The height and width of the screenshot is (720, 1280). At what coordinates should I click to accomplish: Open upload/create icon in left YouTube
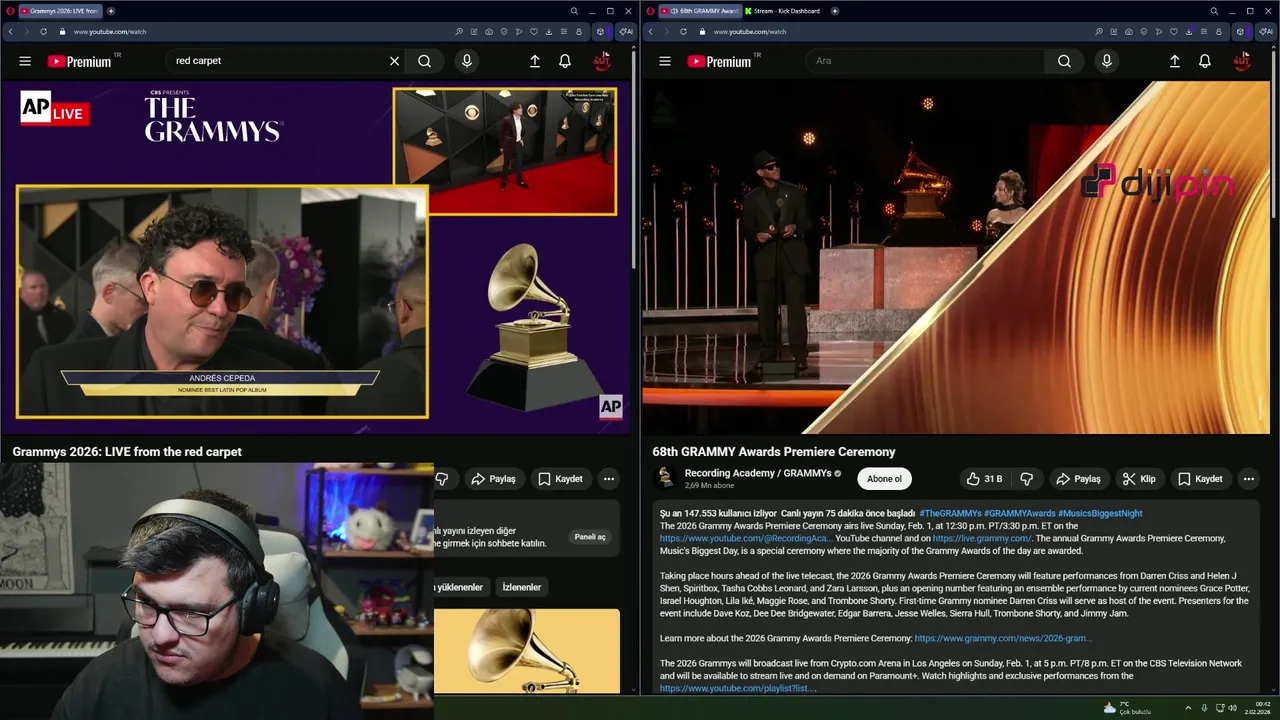535,61
